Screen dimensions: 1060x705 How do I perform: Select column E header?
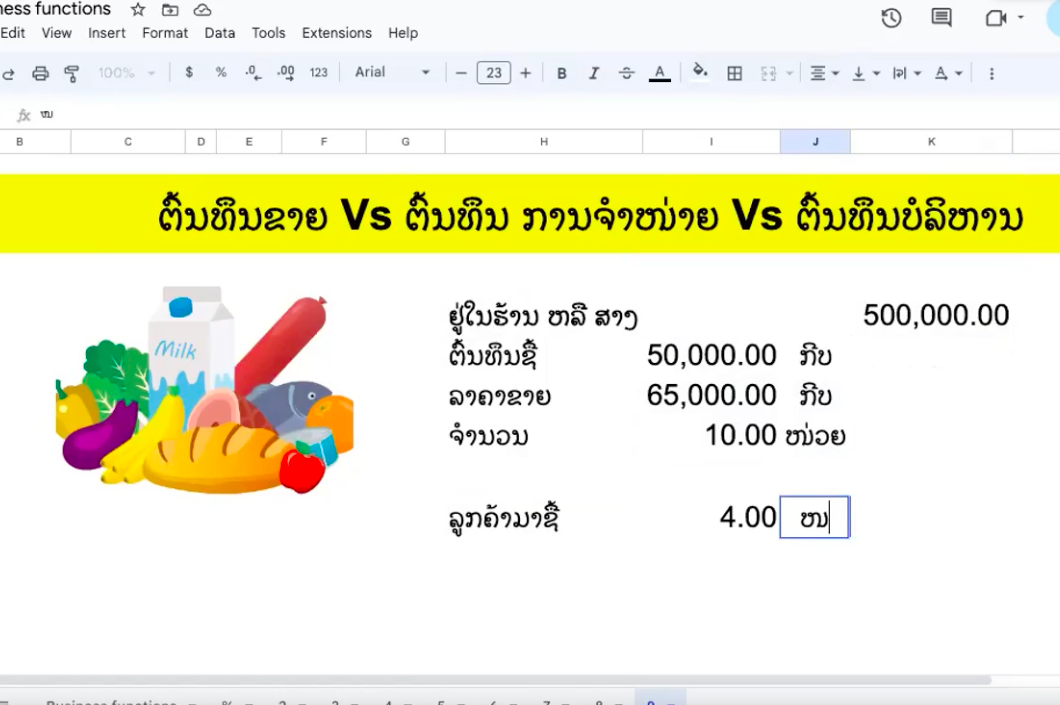pos(249,141)
